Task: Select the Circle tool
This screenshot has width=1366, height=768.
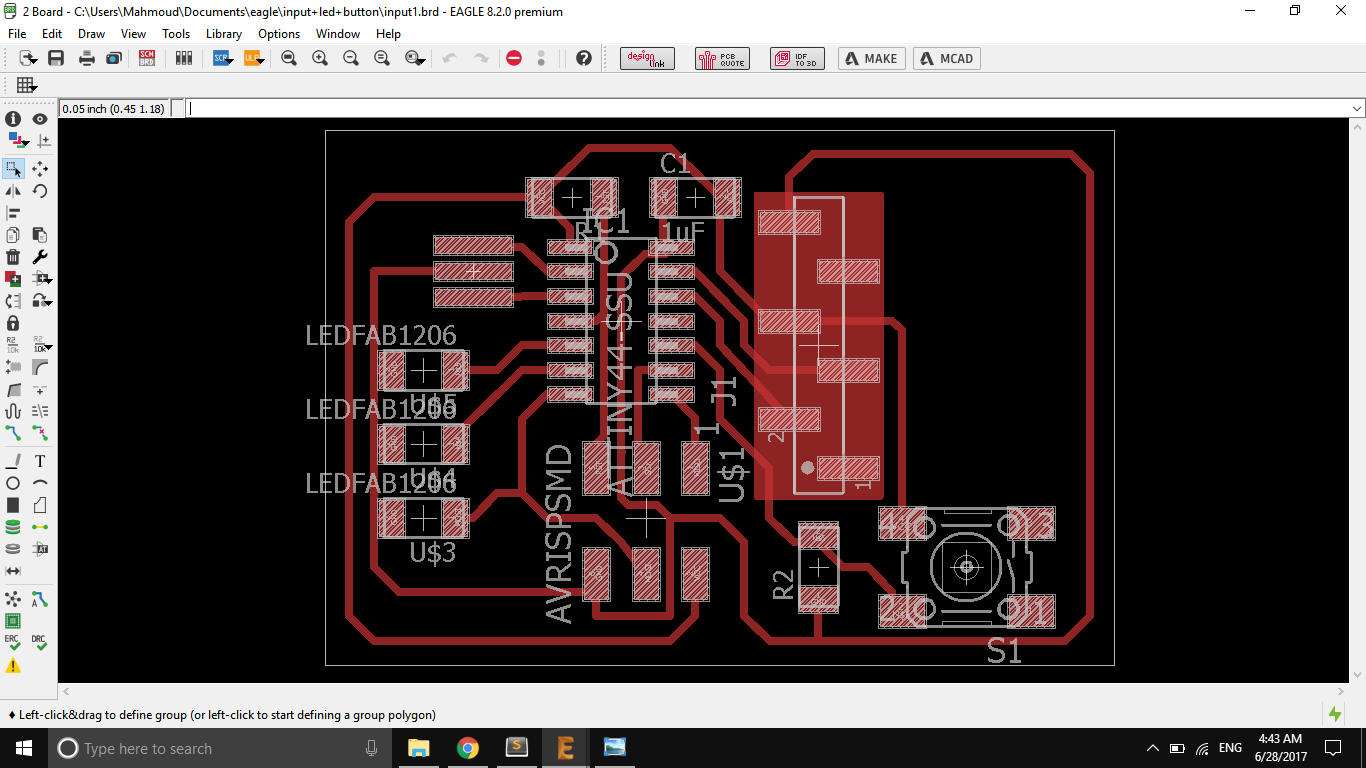Action: (x=13, y=483)
